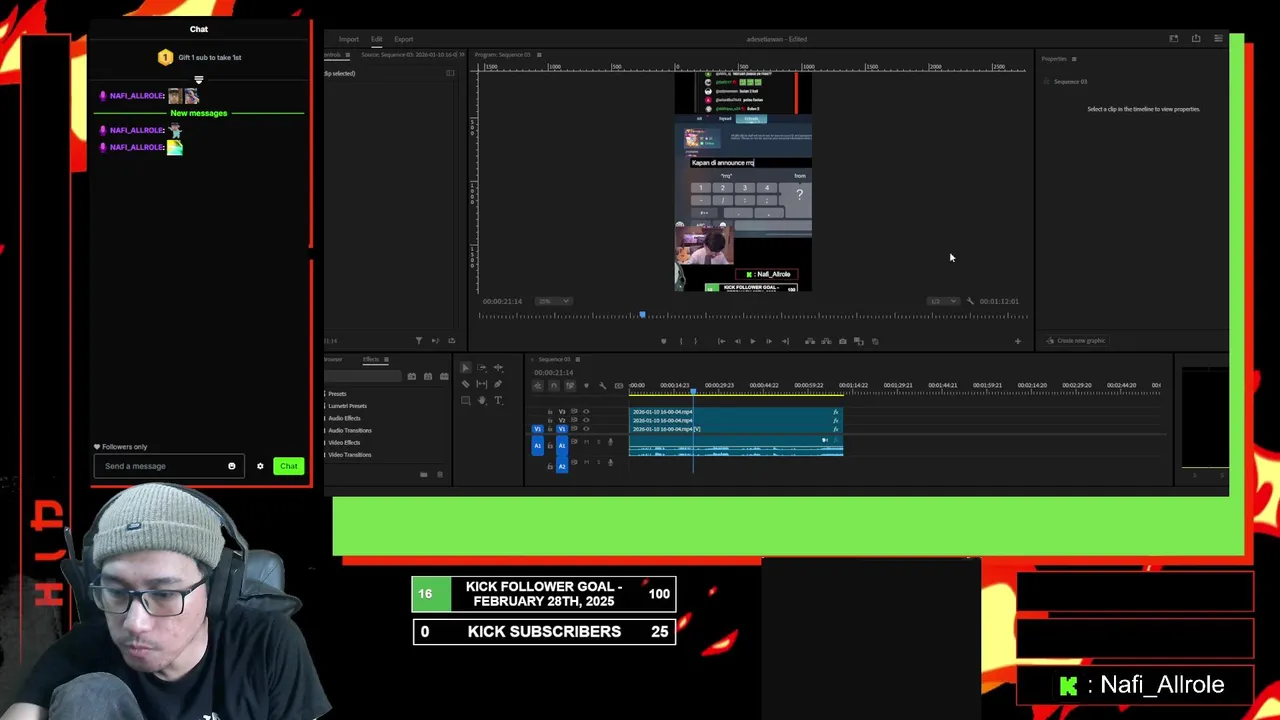1280x720 pixels.
Task: Click the Export Frame camera icon
Action: coord(843,341)
